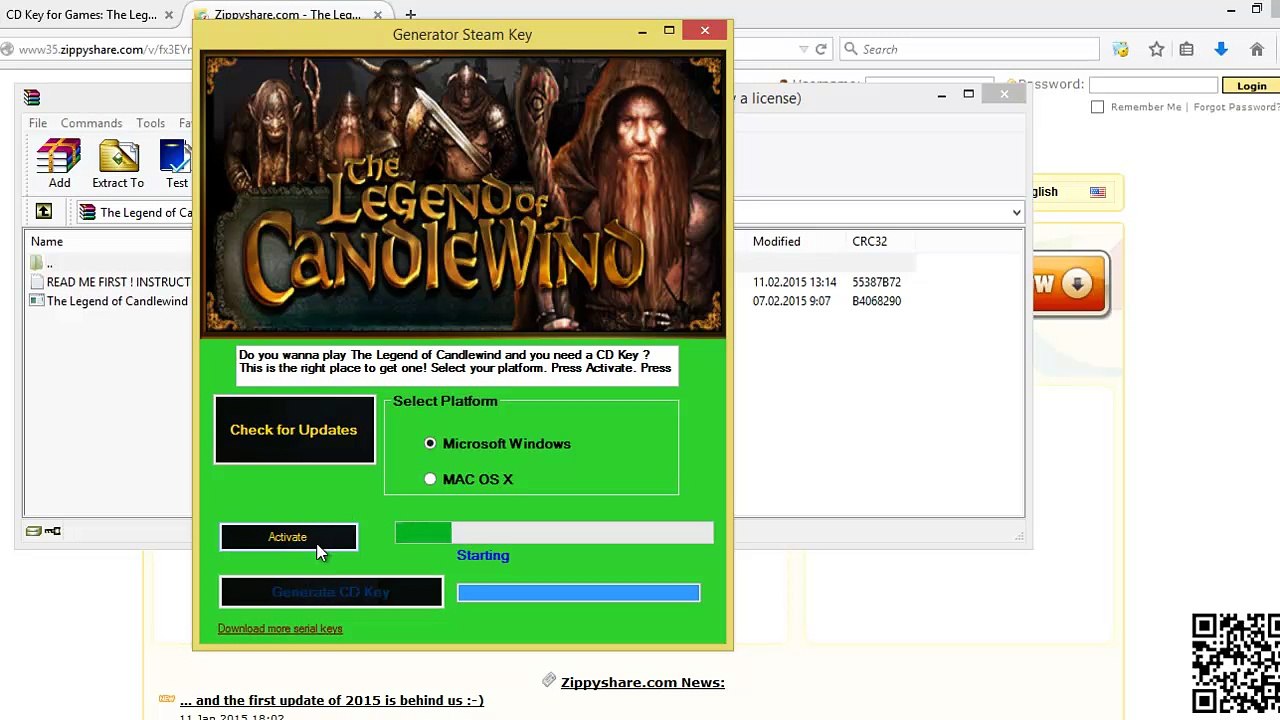Click the Extract To toolbar icon
Screen dimensions: 1280x720
click(x=118, y=157)
